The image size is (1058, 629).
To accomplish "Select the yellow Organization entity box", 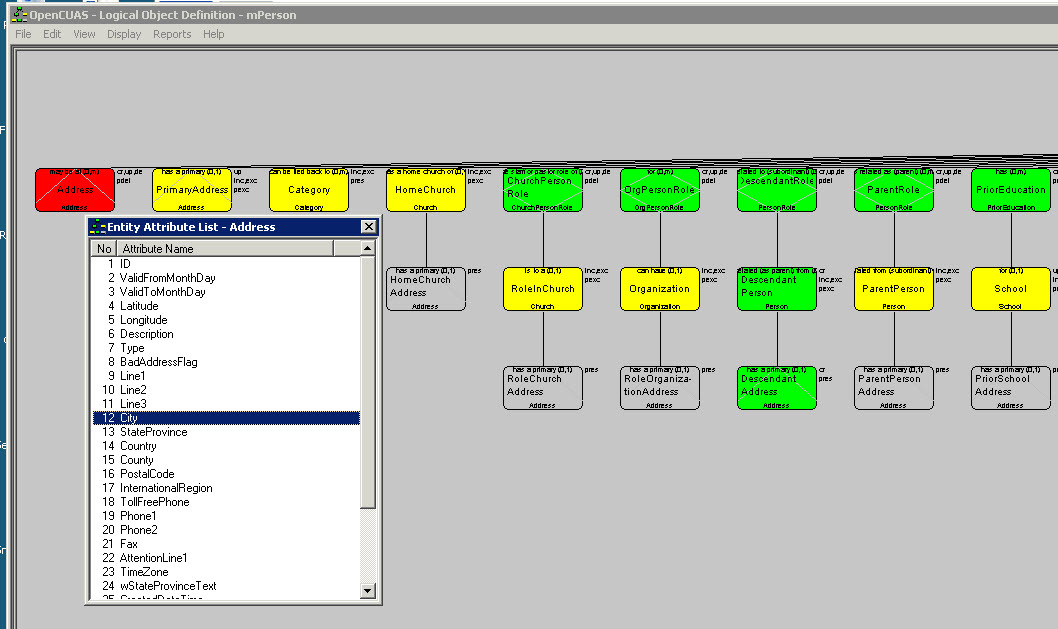I will pos(659,289).
